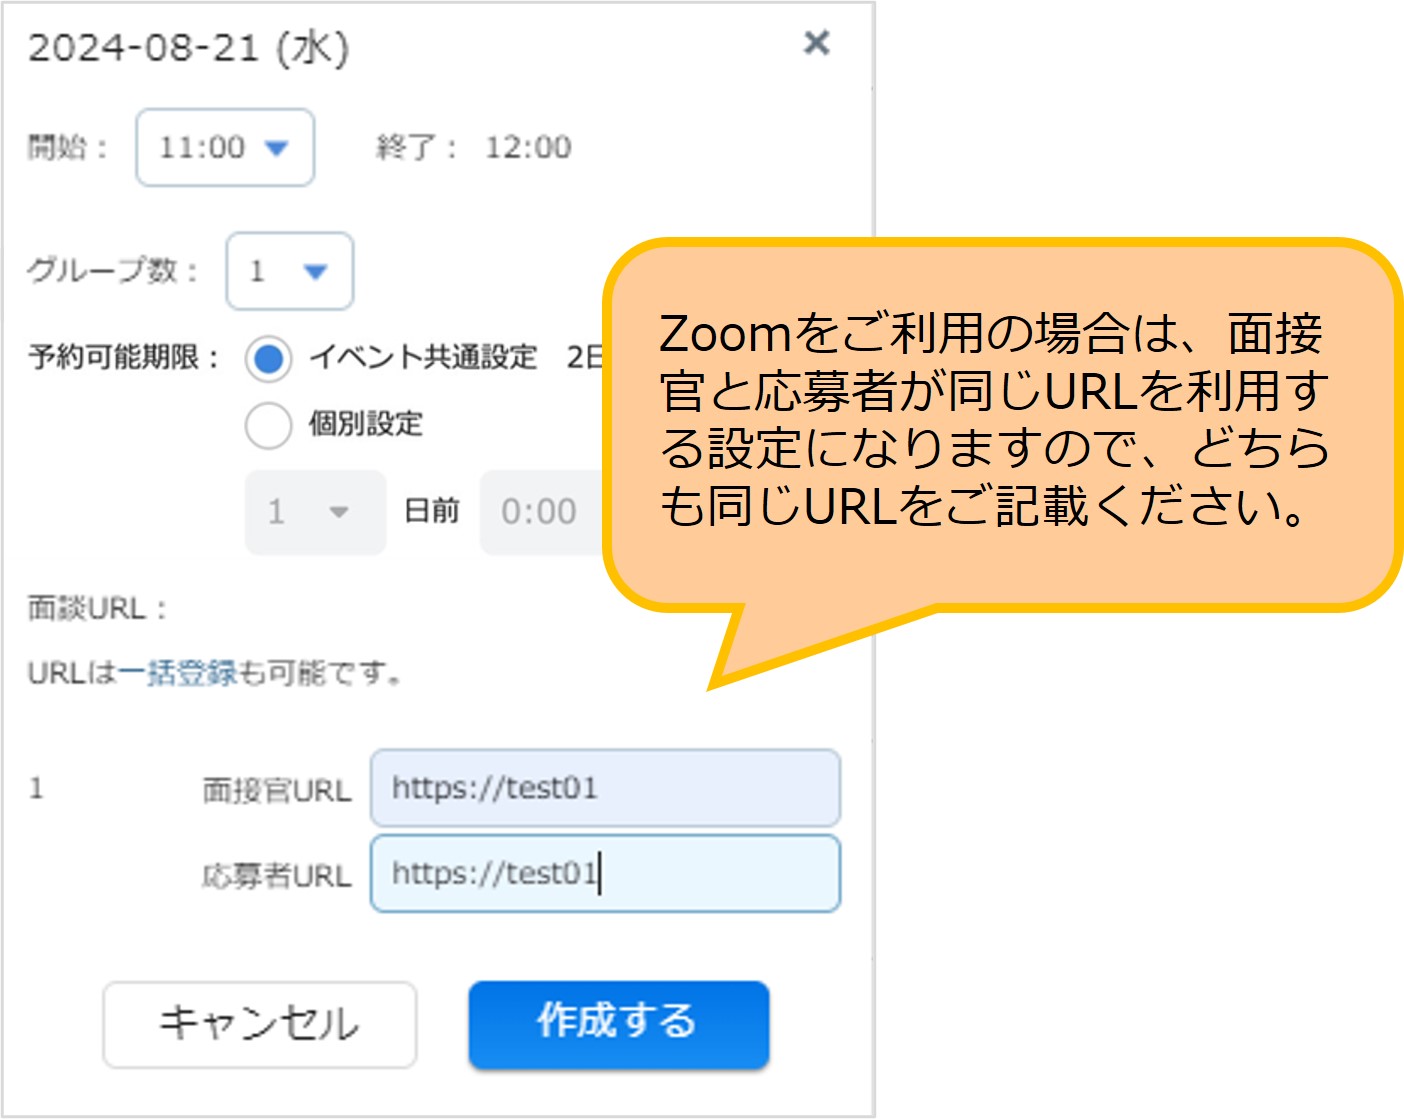
Task: Click the 終了 12:00 end time text
Action: (x=475, y=147)
